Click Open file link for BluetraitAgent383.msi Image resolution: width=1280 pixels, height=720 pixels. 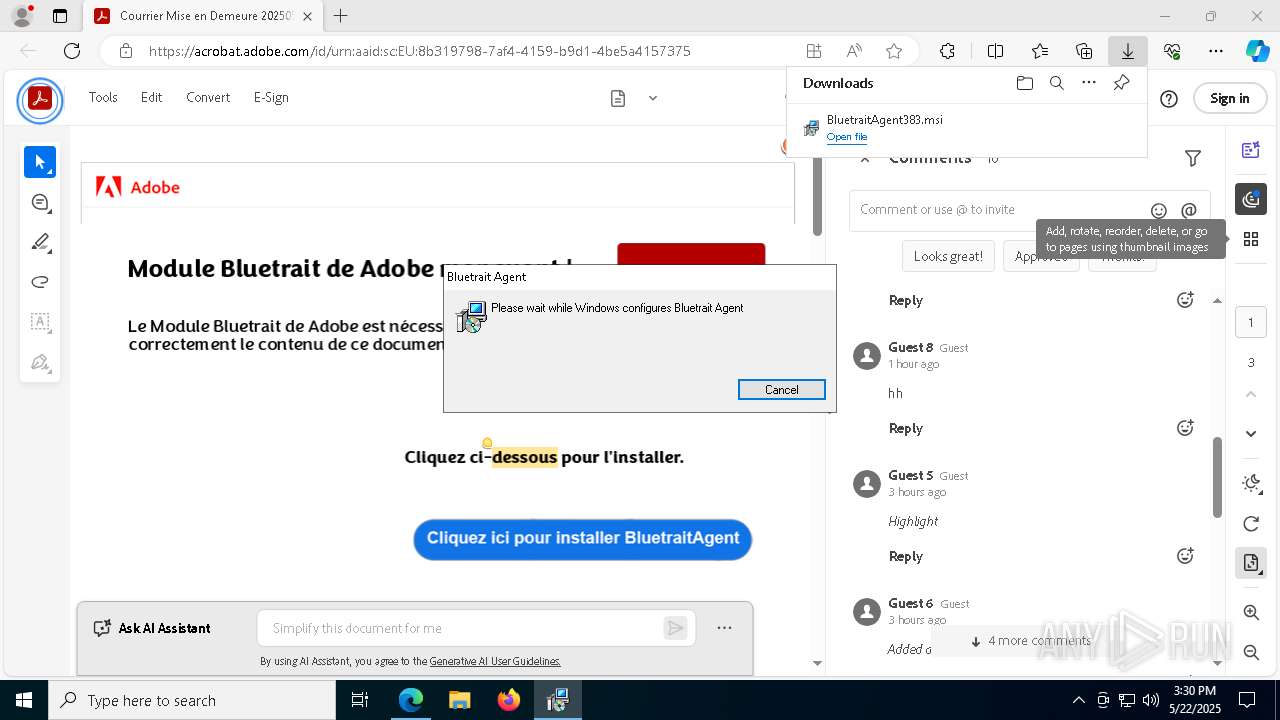point(847,137)
